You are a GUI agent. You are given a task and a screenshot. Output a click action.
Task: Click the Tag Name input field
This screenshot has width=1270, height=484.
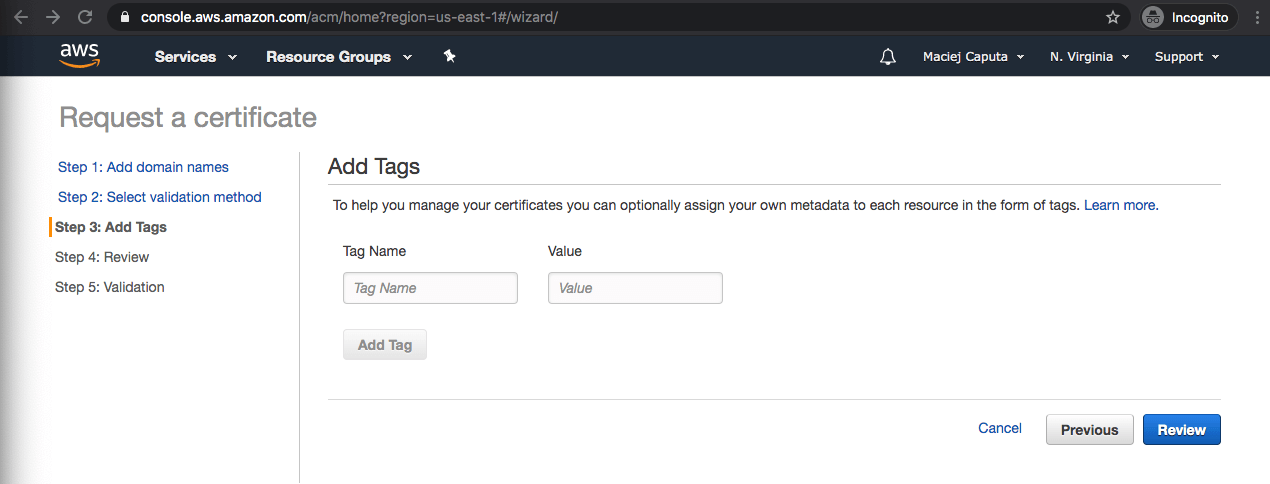430,288
